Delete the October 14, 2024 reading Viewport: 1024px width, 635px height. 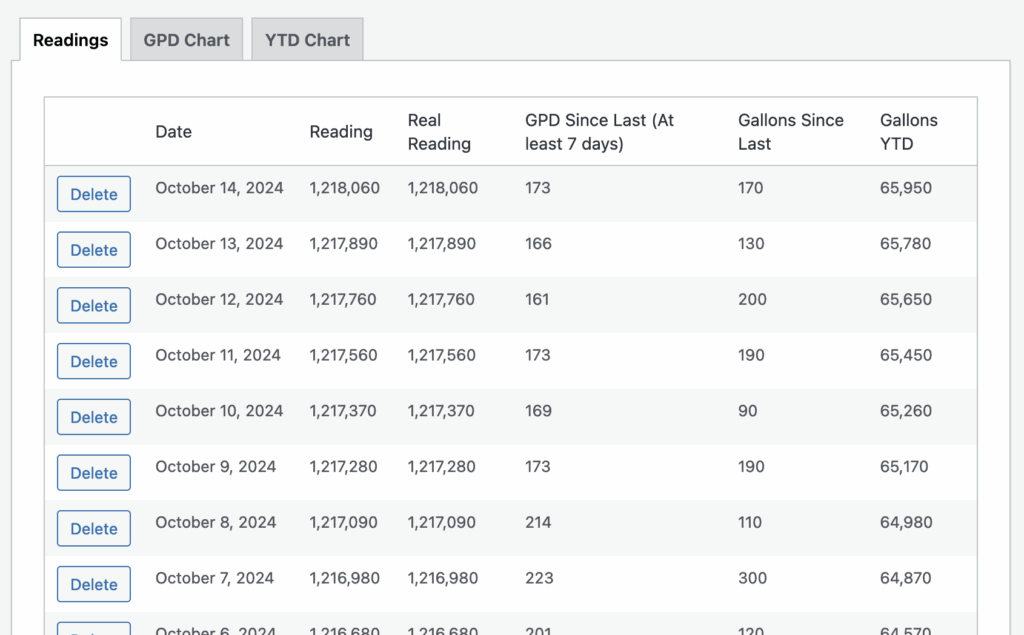(x=94, y=194)
